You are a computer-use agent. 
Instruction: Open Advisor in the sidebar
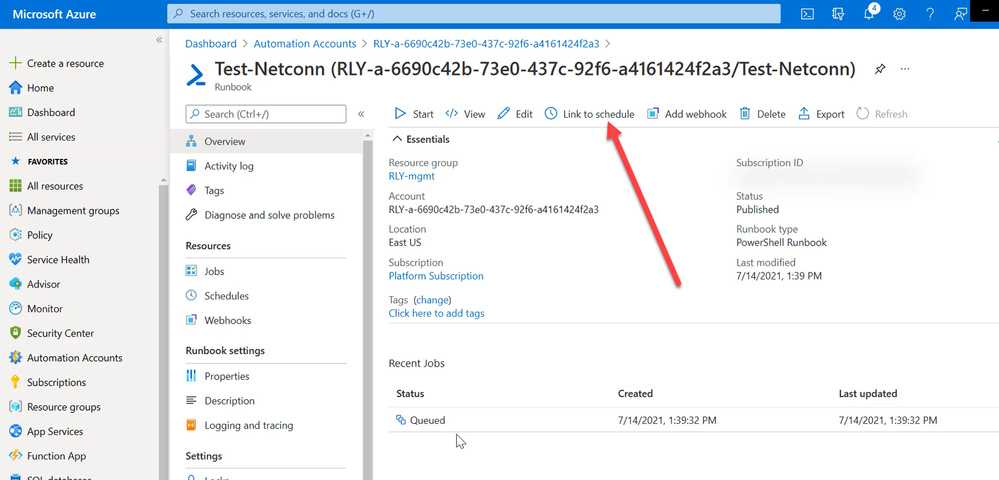[43, 284]
